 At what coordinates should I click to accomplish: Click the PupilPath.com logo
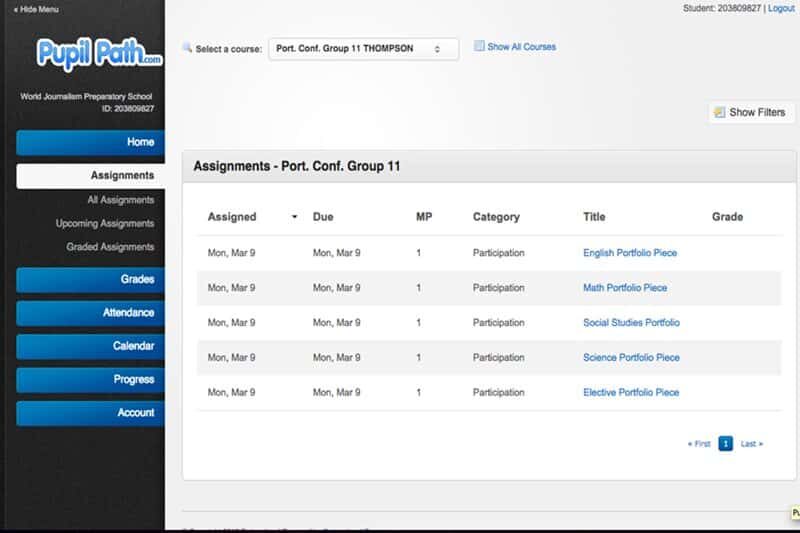pos(99,54)
